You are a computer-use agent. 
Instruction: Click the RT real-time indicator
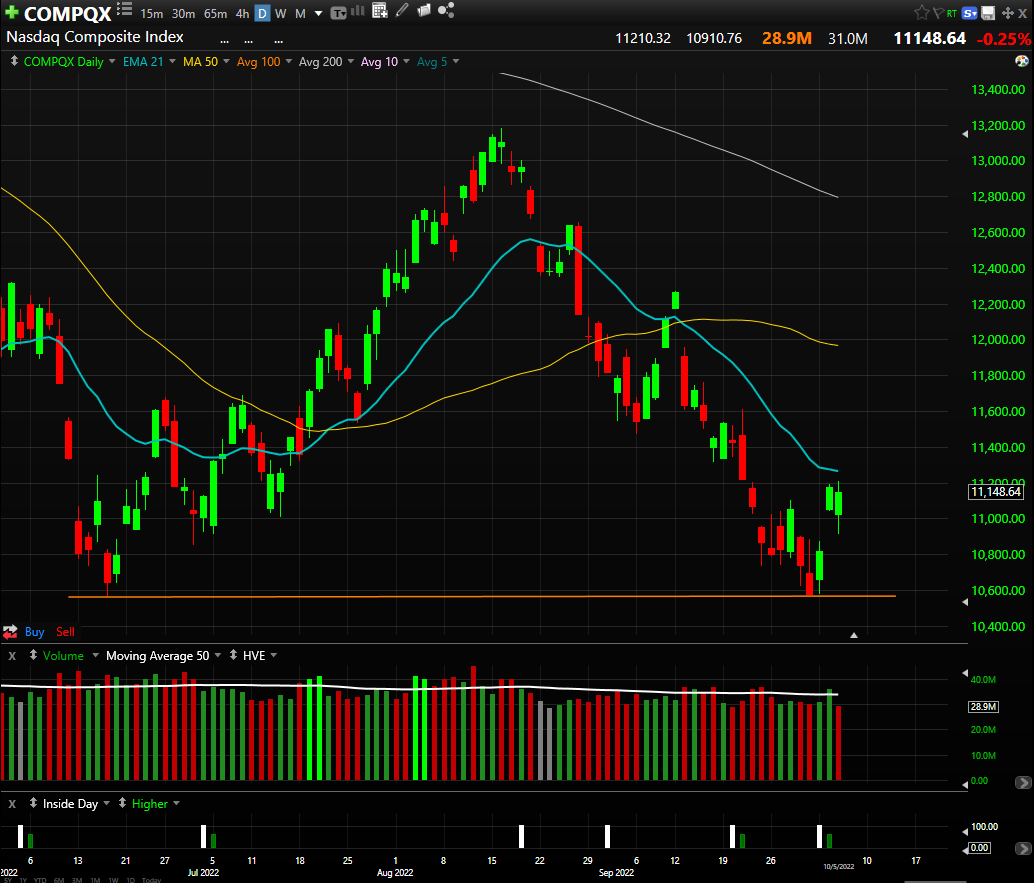click(x=952, y=13)
